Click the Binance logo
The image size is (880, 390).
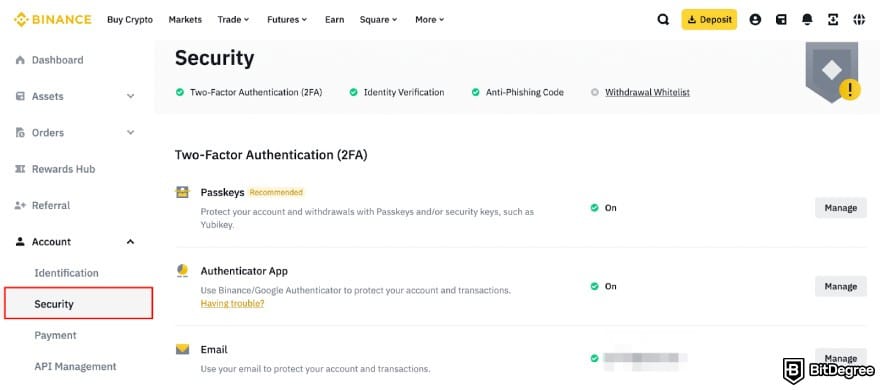click(x=53, y=20)
